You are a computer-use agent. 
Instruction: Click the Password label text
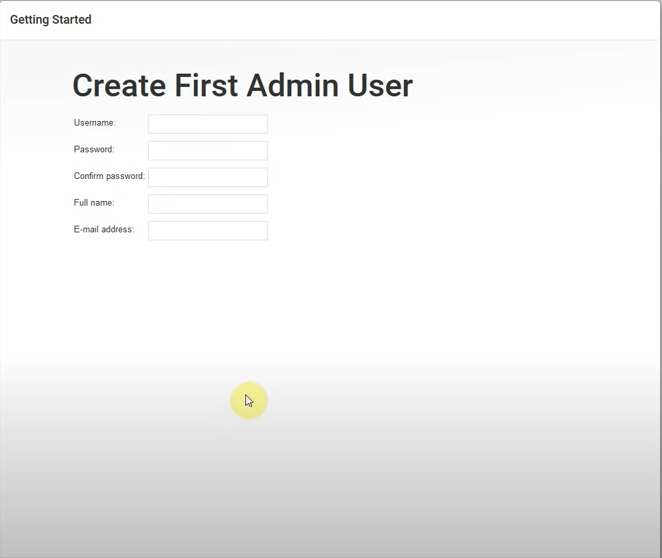(x=94, y=149)
